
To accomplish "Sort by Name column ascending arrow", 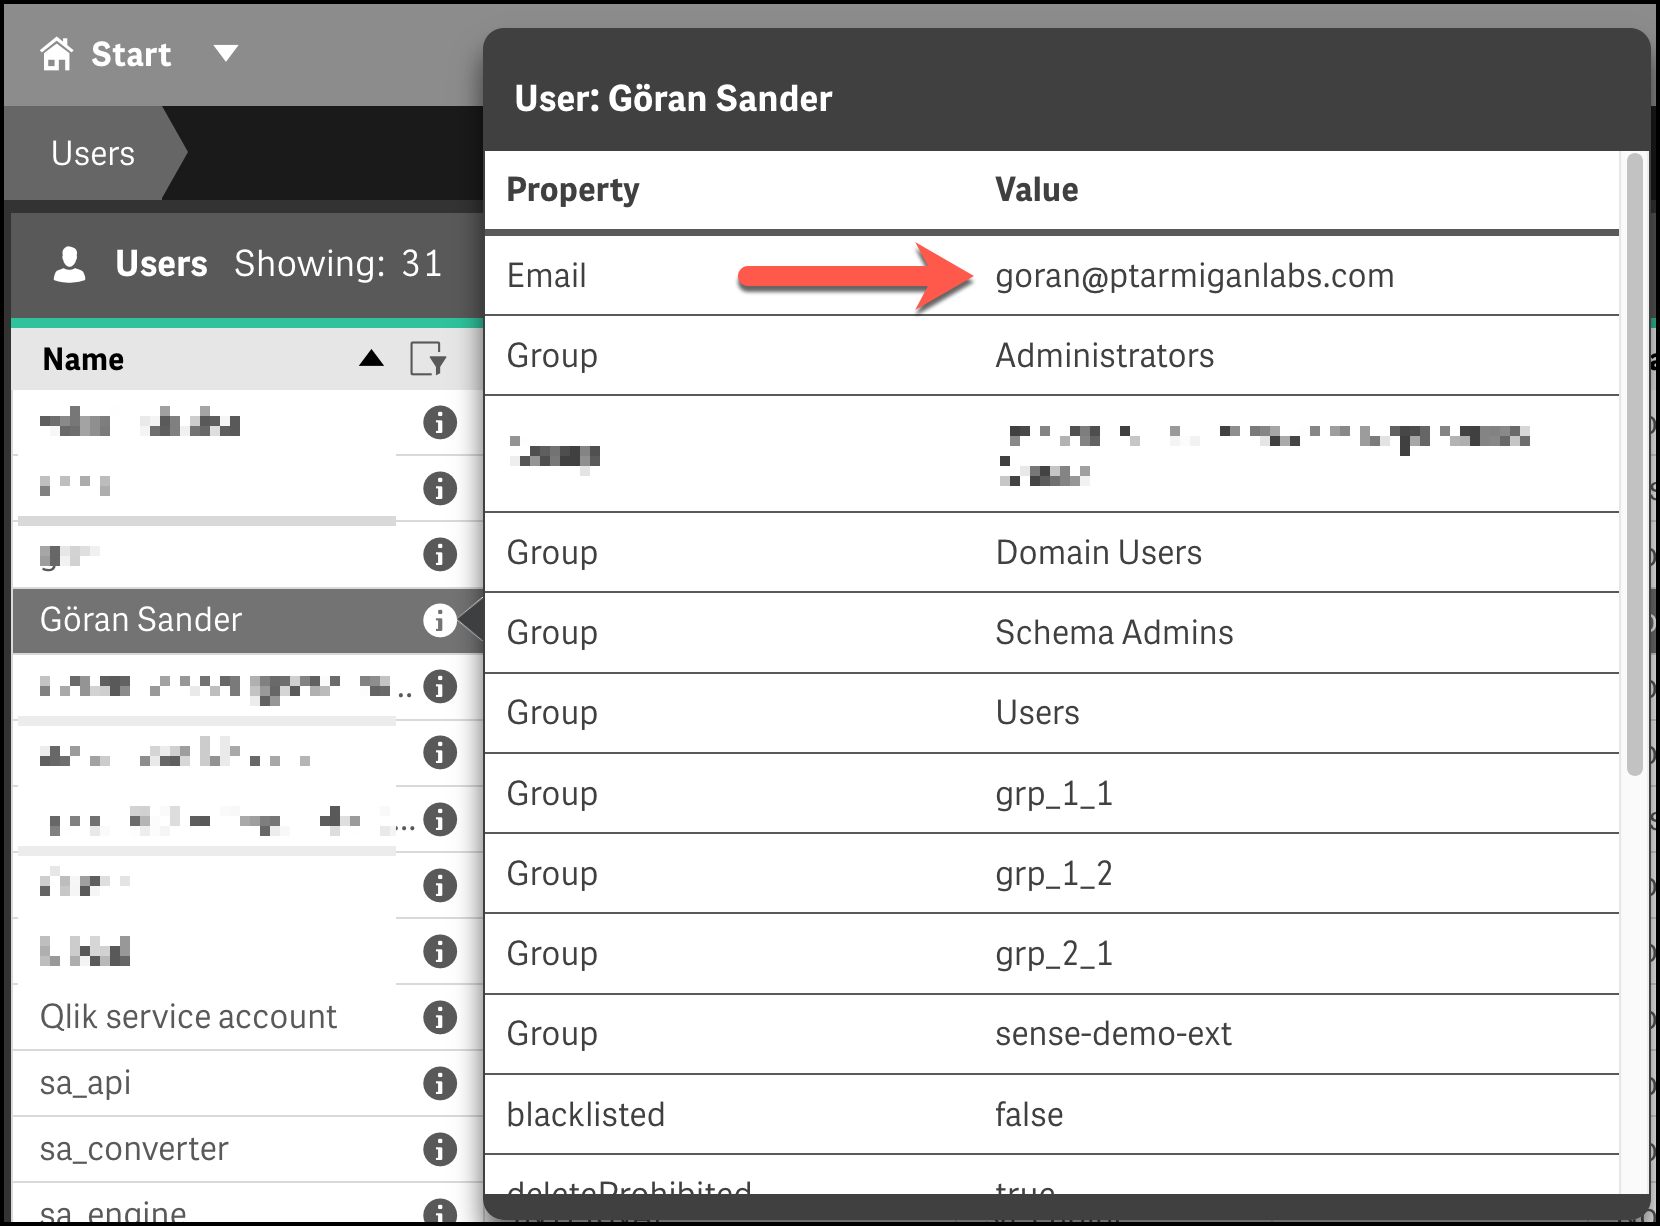I will click(371, 359).
